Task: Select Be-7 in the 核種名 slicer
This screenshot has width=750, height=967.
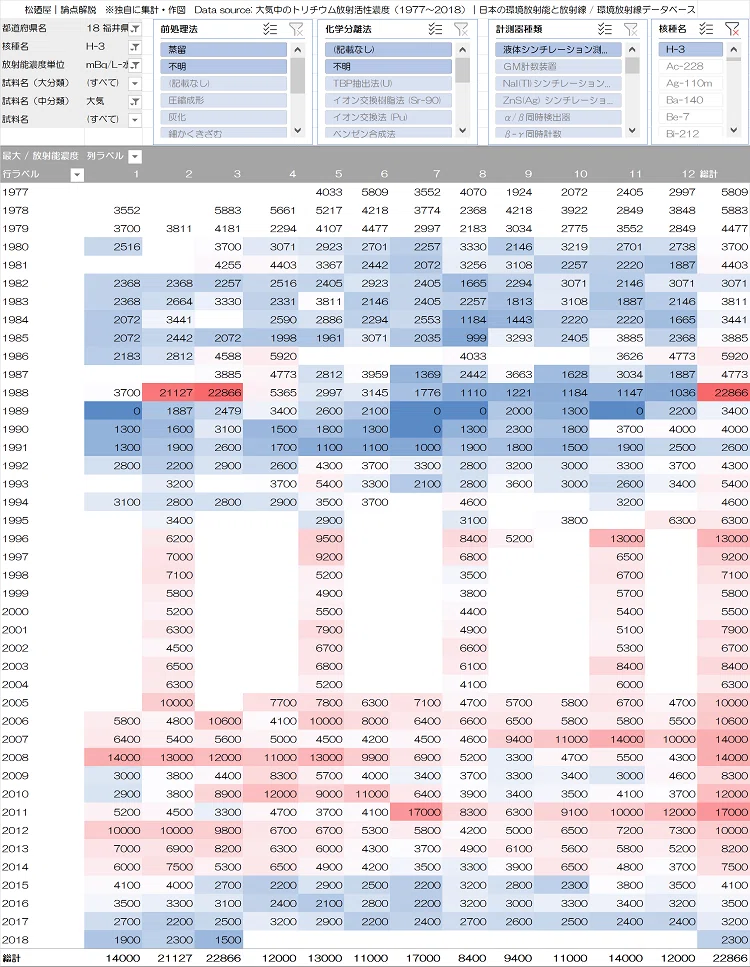Action: coord(690,117)
